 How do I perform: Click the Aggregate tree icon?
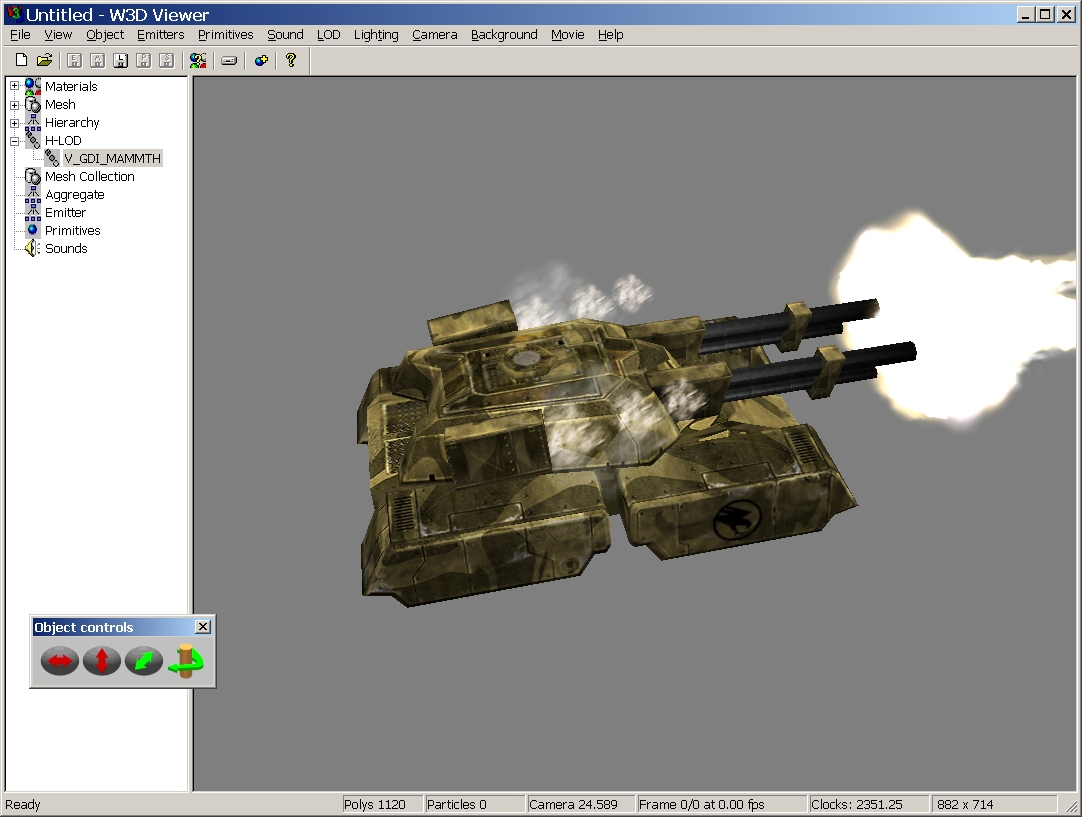click(32, 195)
